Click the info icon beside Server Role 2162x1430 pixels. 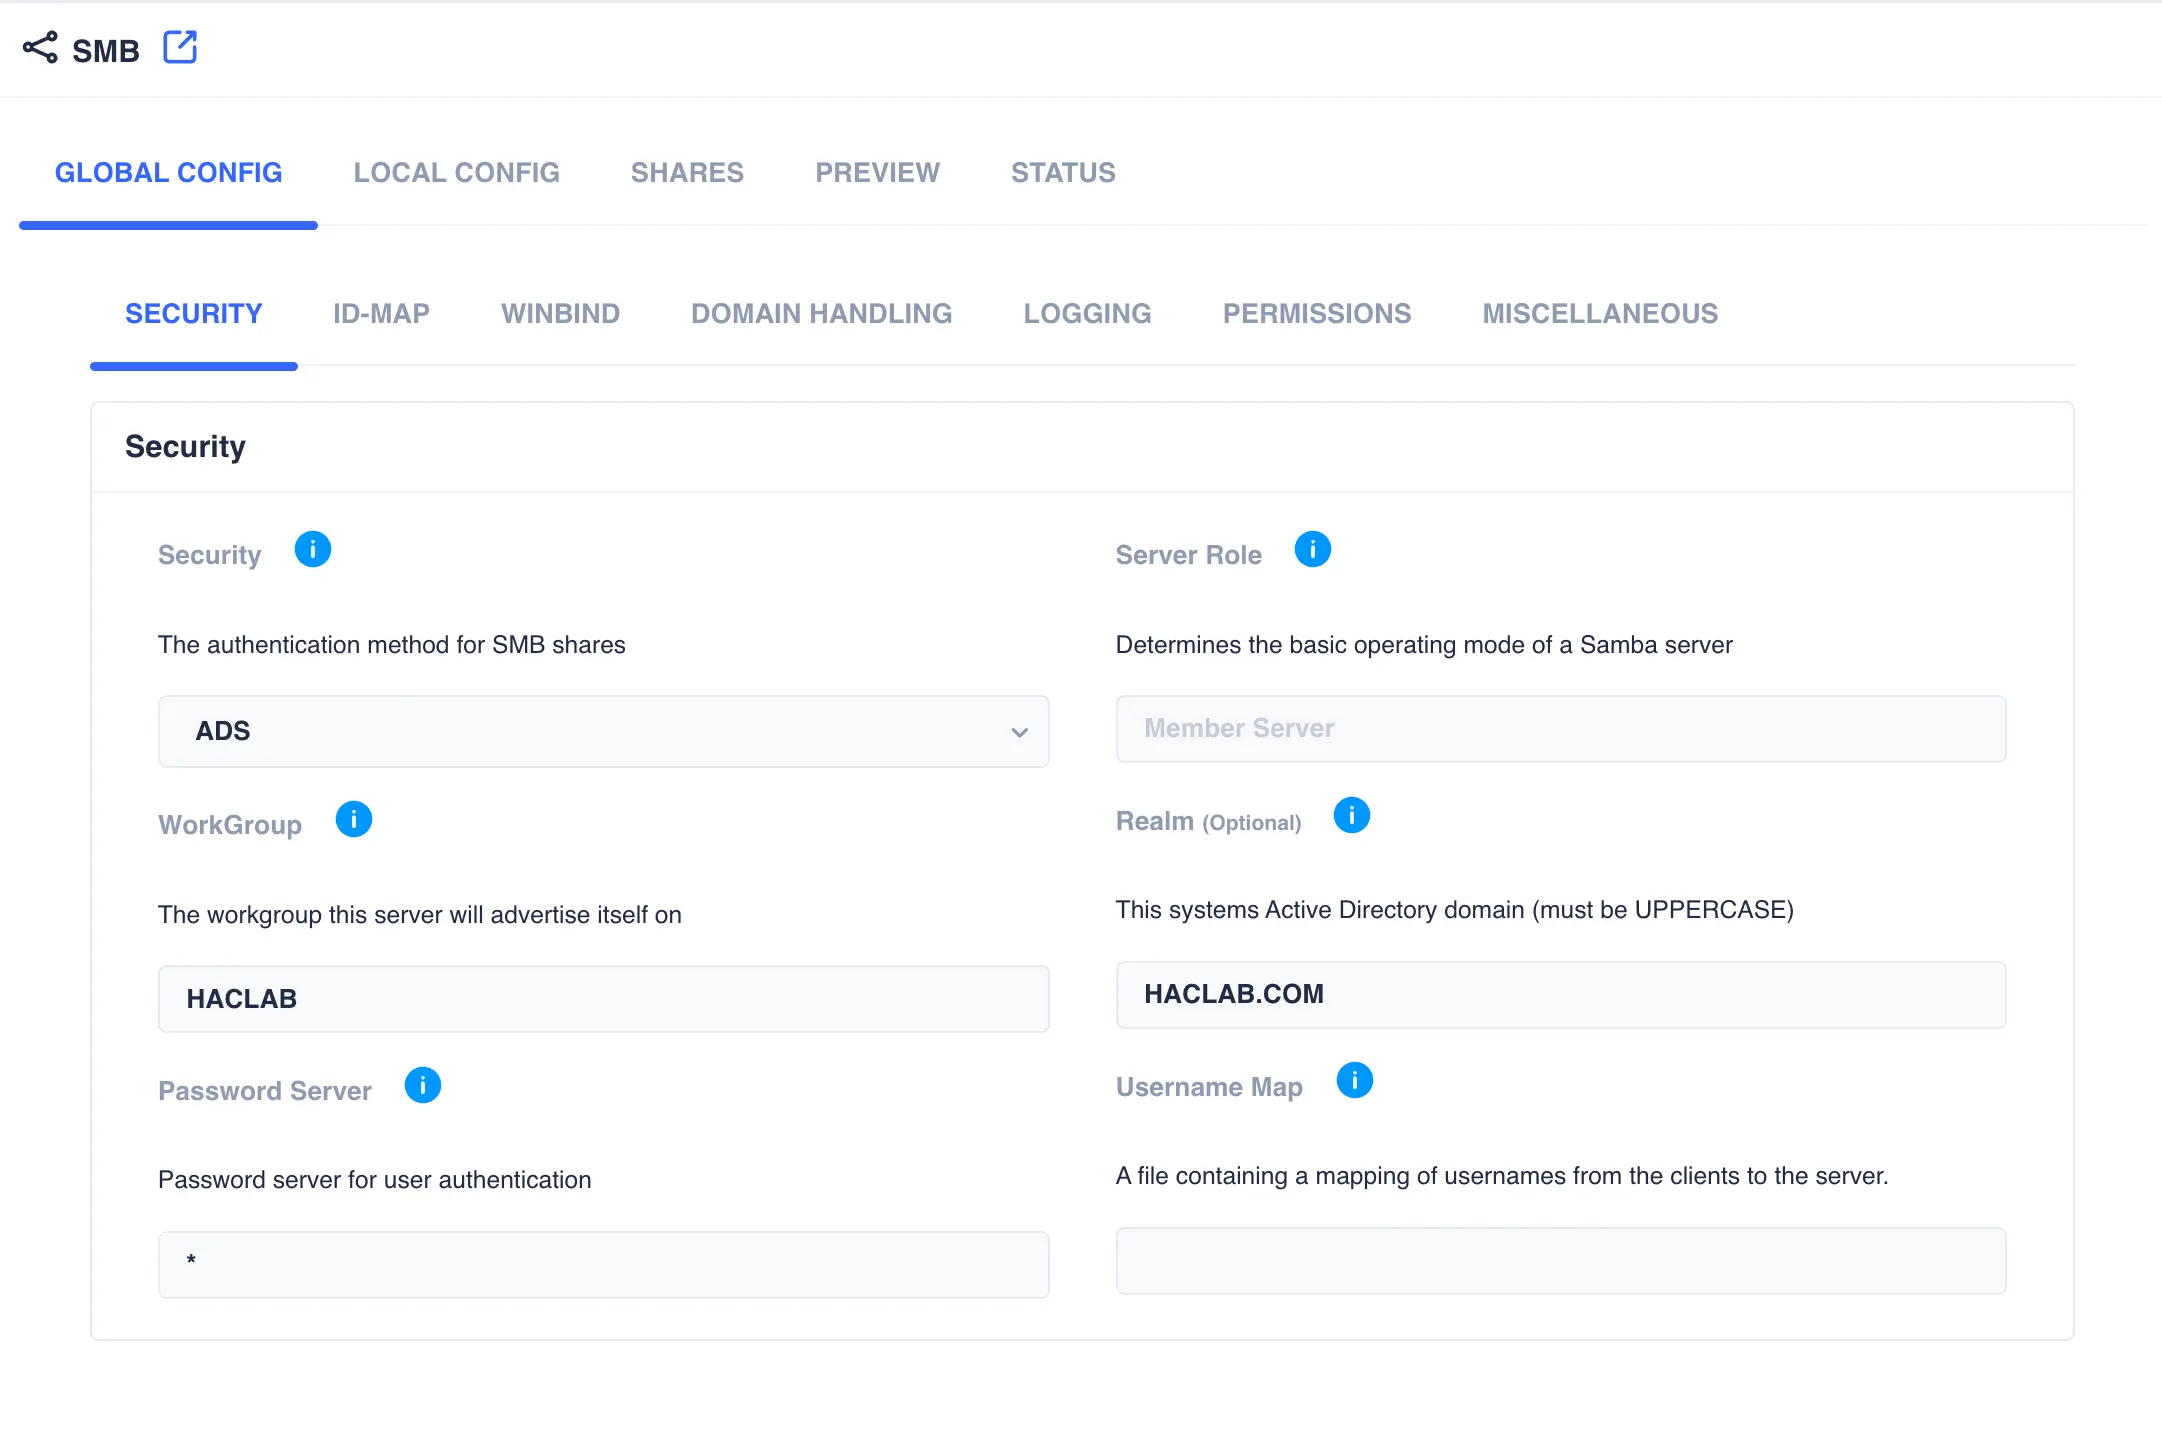point(1313,549)
